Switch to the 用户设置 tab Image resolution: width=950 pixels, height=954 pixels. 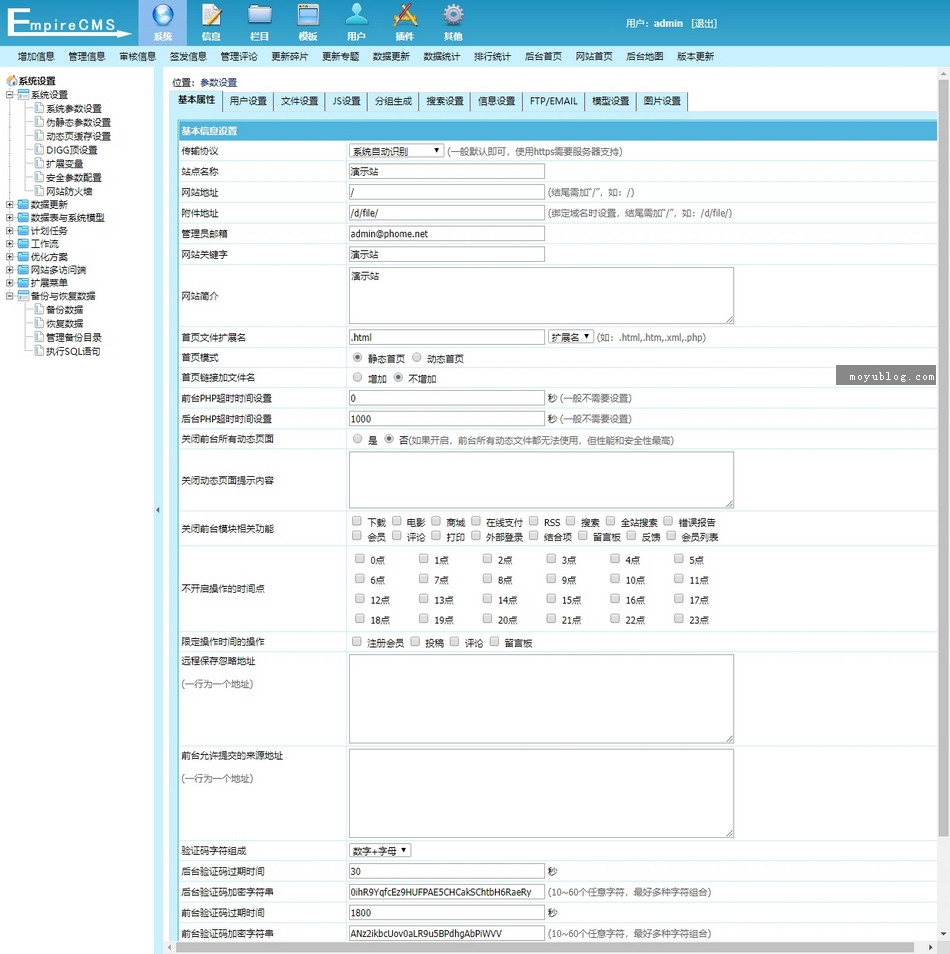(x=248, y=101)
